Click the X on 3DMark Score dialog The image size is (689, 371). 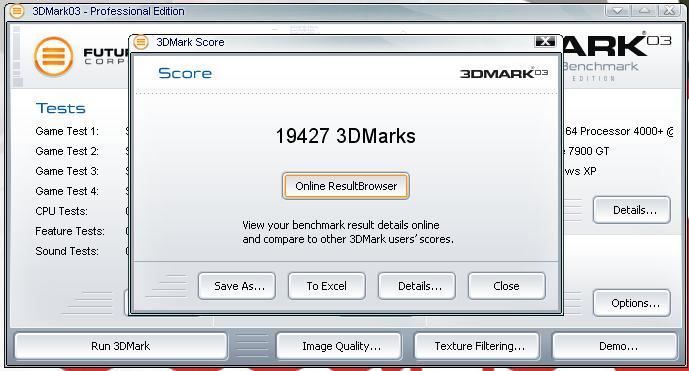coord(545,42)
